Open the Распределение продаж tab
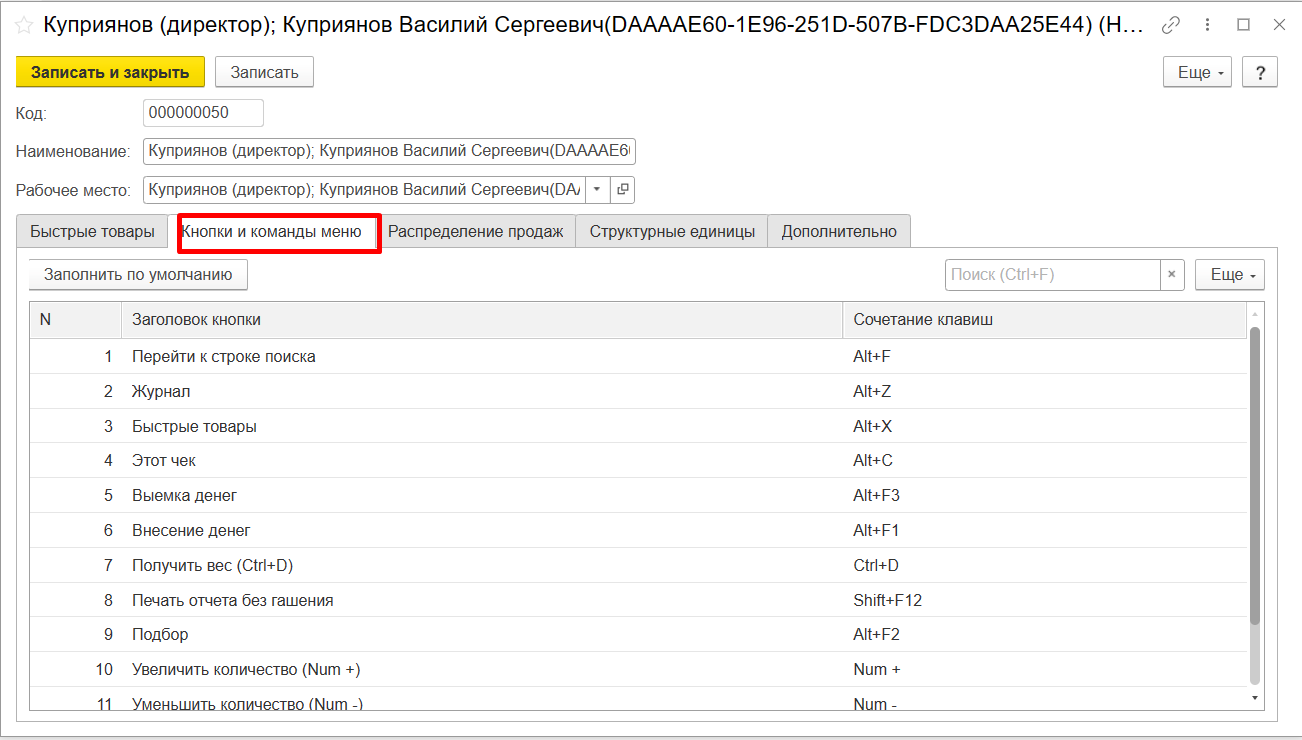This screenshot has width=1302, height=740. 476,232
